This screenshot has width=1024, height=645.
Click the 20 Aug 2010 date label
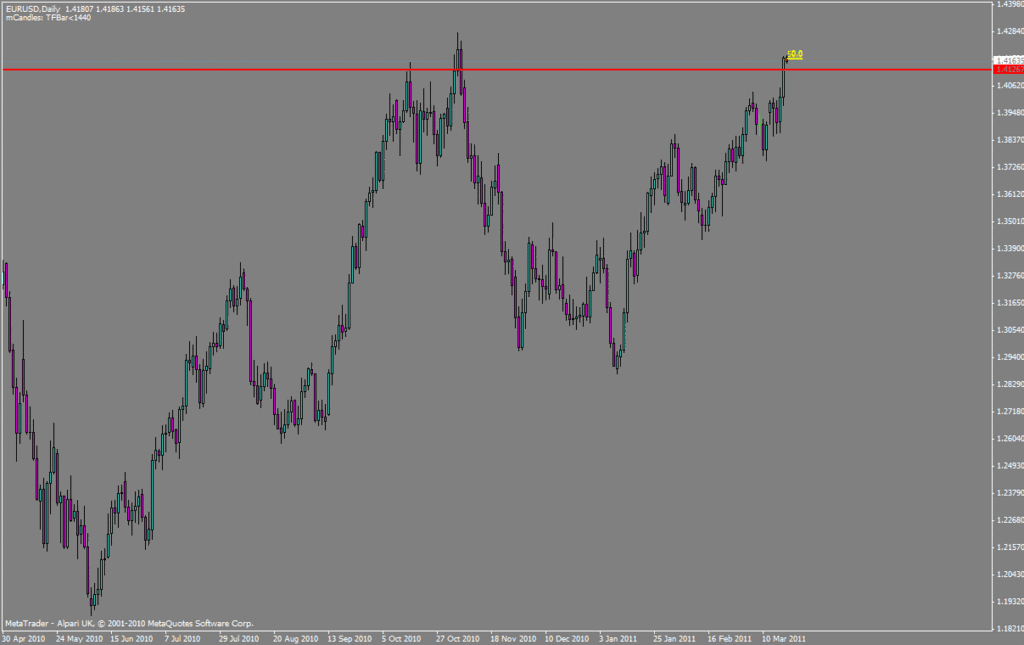point(295,638)
